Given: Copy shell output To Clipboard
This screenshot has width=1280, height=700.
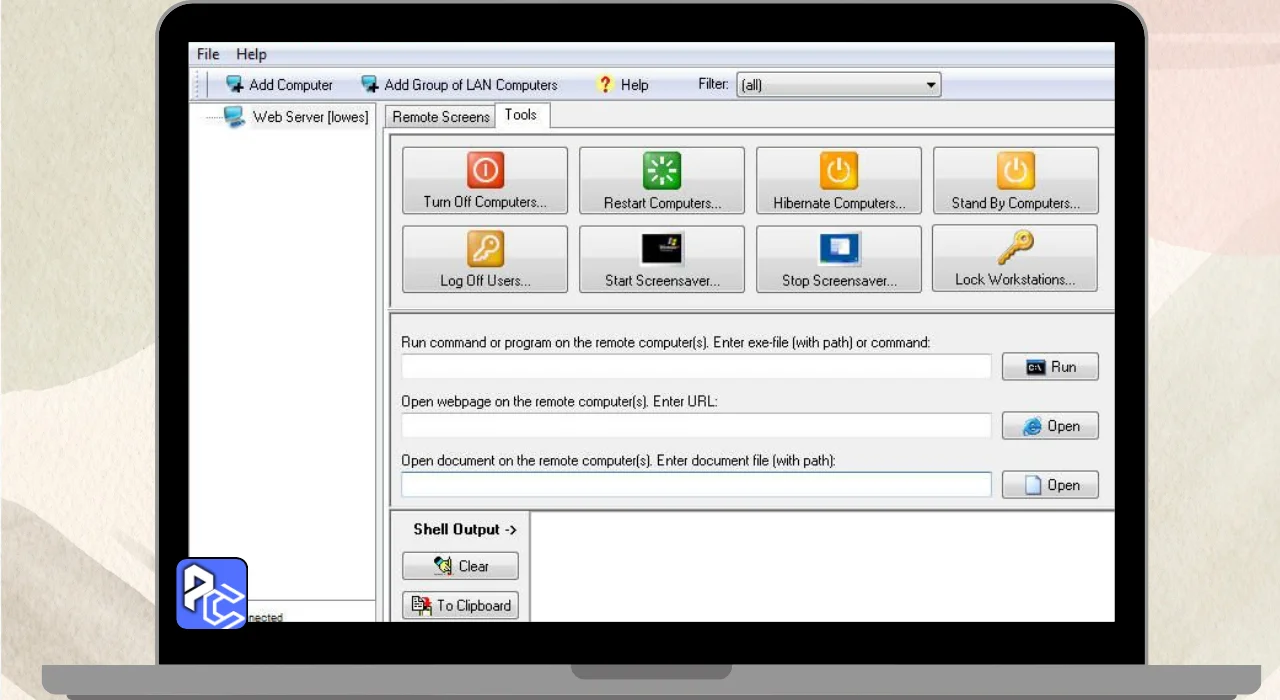Looking at the screenshot, I should pos(460,605).
